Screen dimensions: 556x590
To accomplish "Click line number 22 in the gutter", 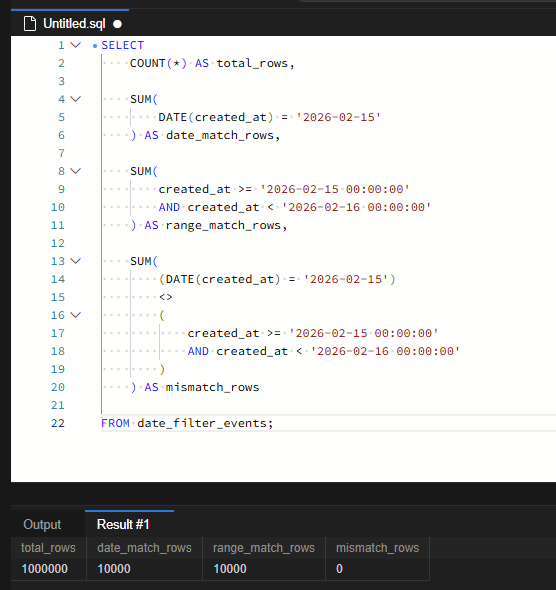I will coord(58,423).
